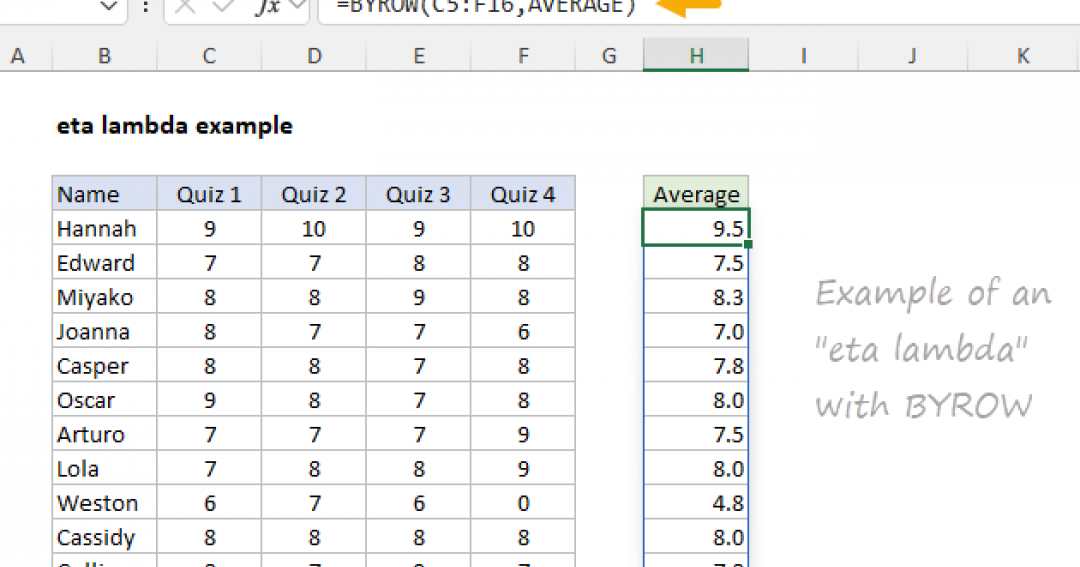Click the 'eta lambda example' title cell
This screenshot has height=567, width=1080.
(x=174, y=125)
